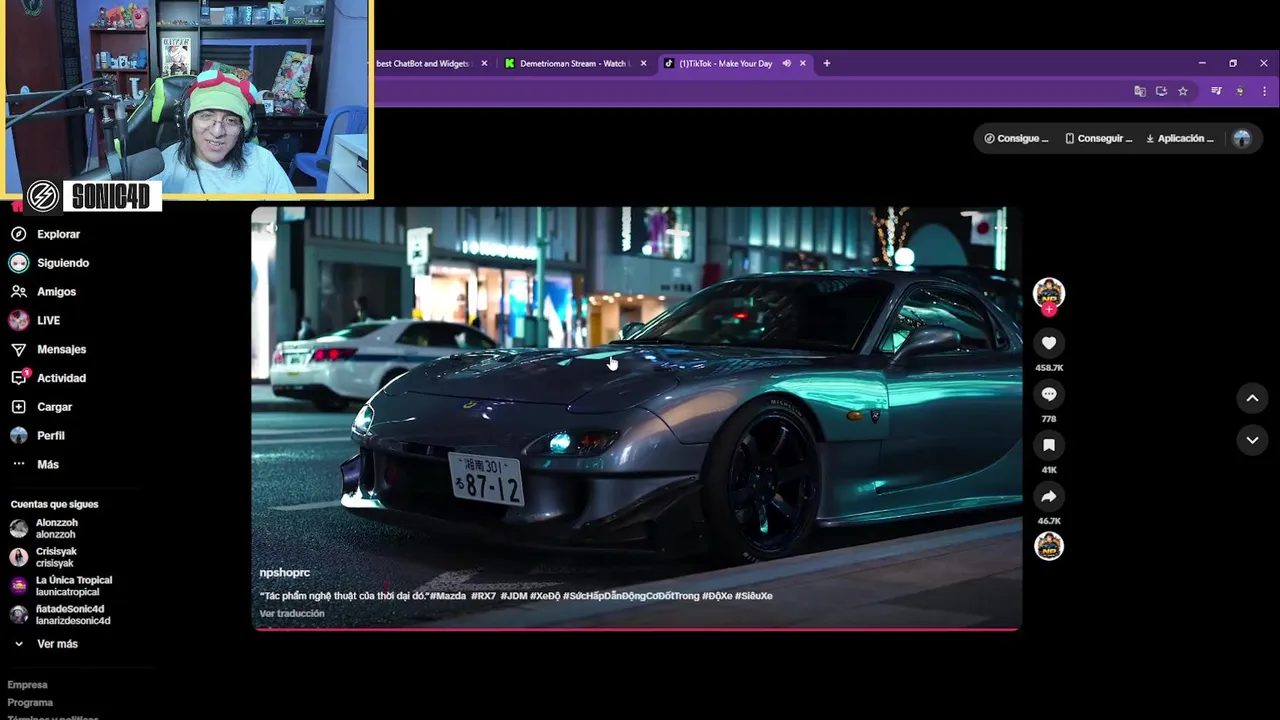Open the Explorar page in the sidebar
This screenshot has height=720, width=1280.
45,234
